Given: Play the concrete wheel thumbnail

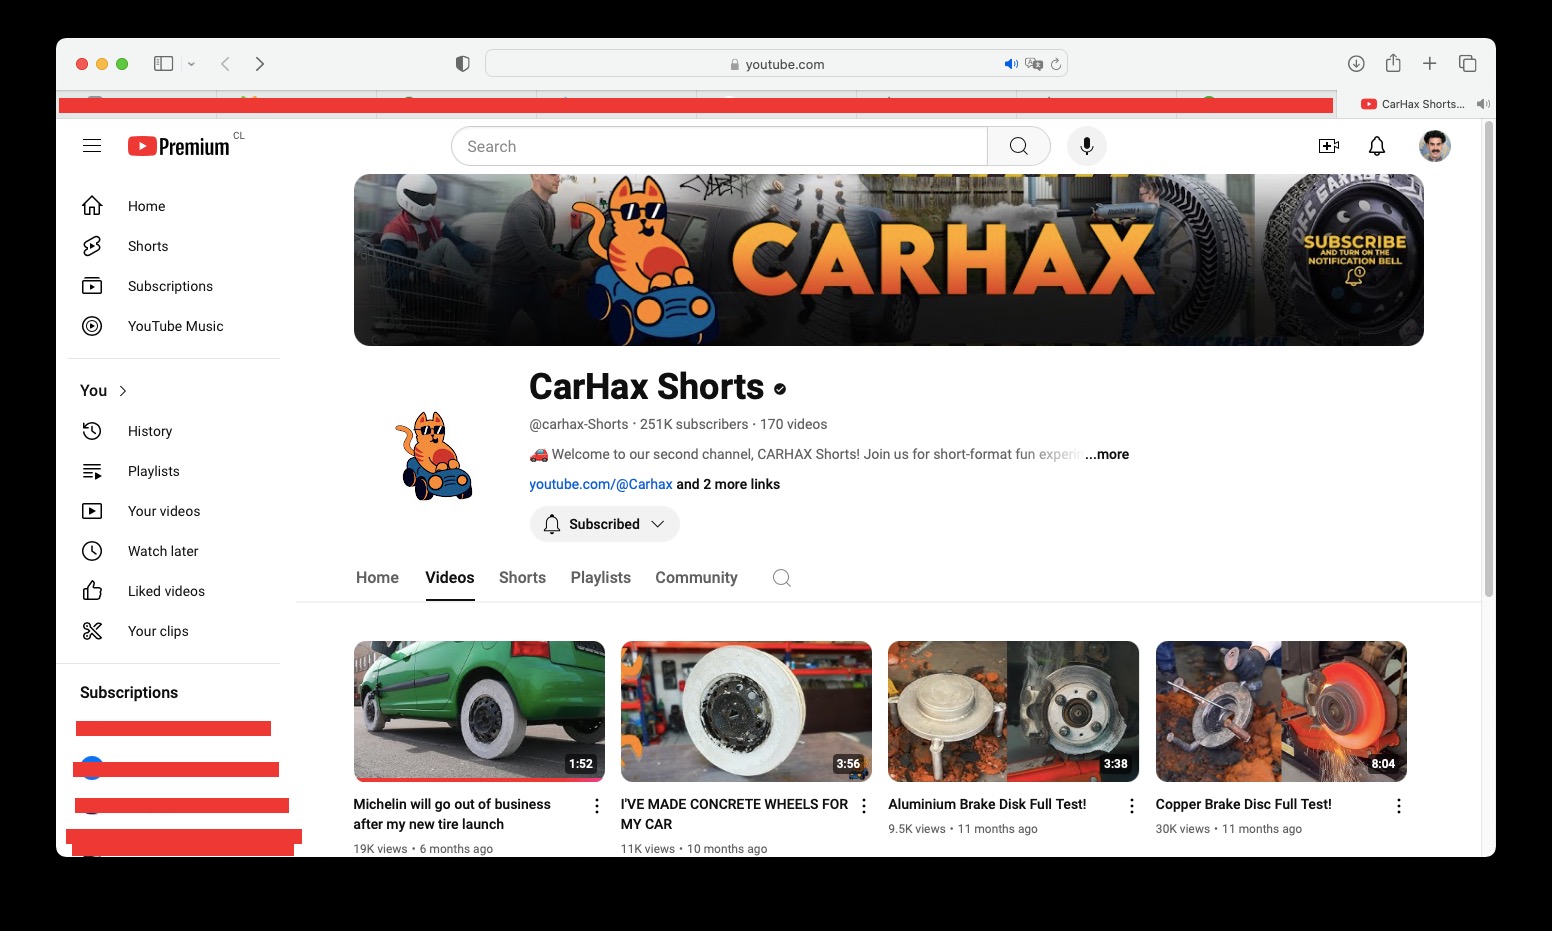Looking at the screenshot, I should tap(746, 711).
